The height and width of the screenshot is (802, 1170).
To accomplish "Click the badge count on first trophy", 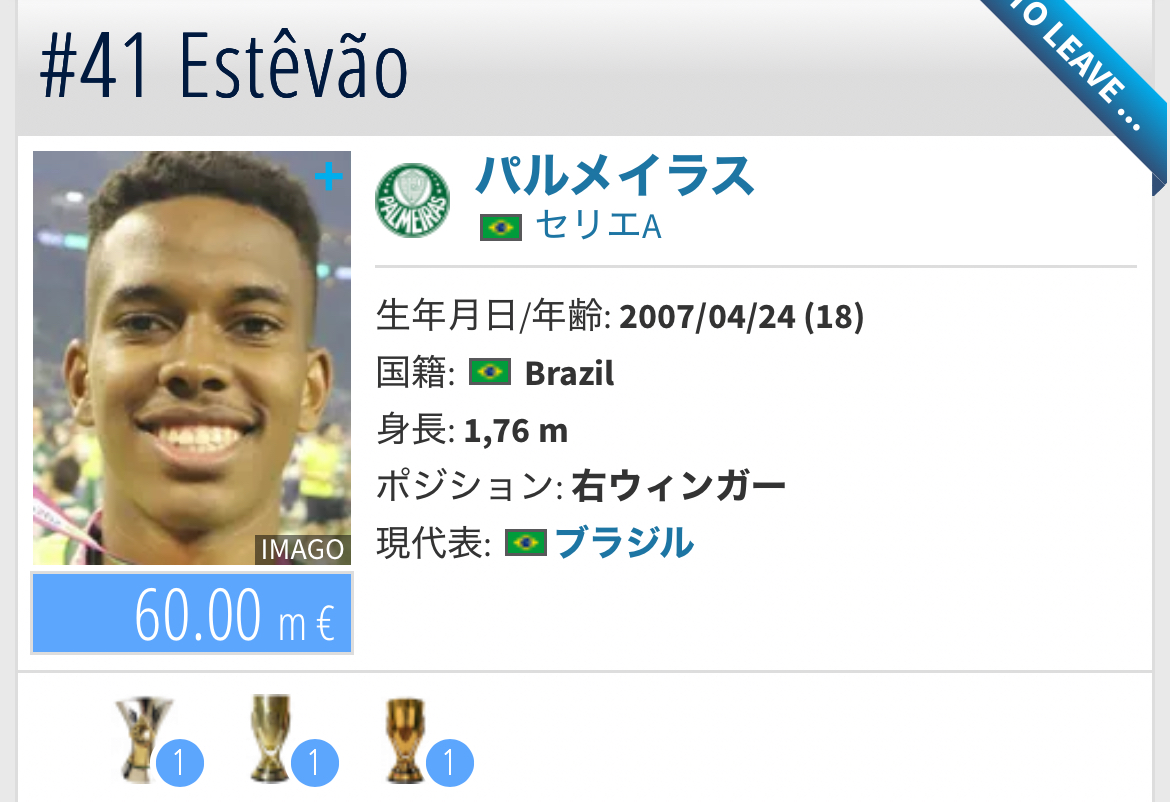I will tap(180, 762).
